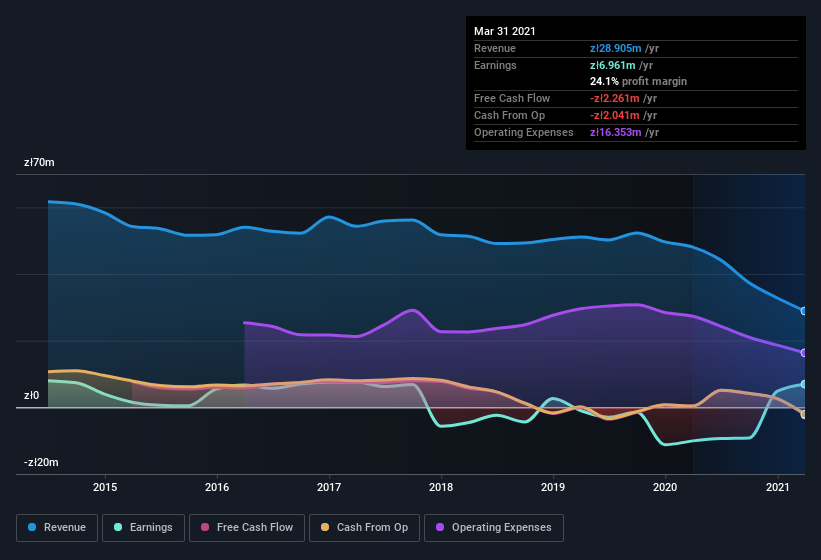Click the zł70m y-axis label

tap(40, 162)
